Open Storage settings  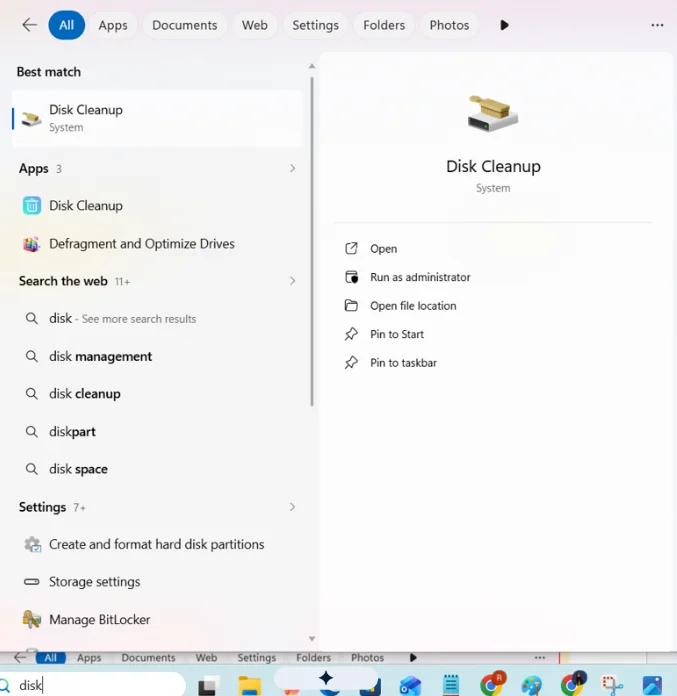tap(158, 581)
